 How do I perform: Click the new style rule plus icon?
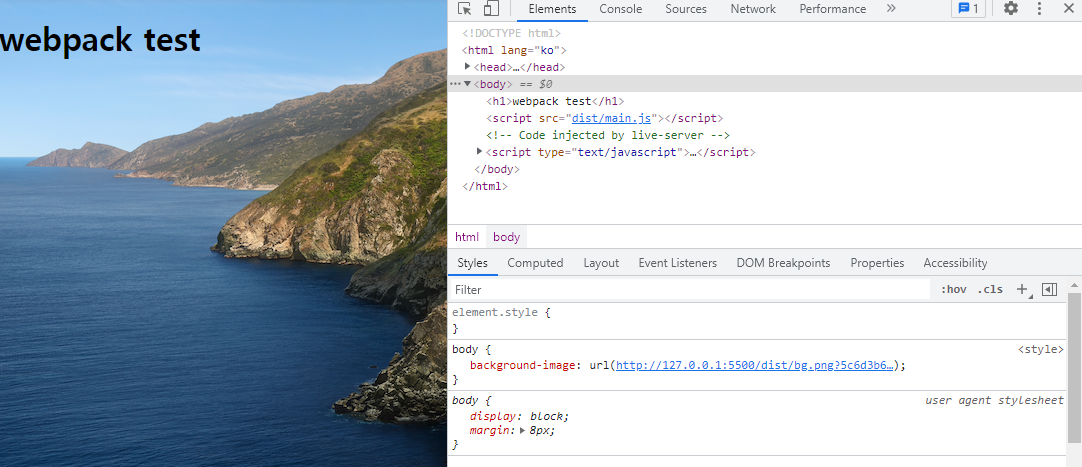1023,290
